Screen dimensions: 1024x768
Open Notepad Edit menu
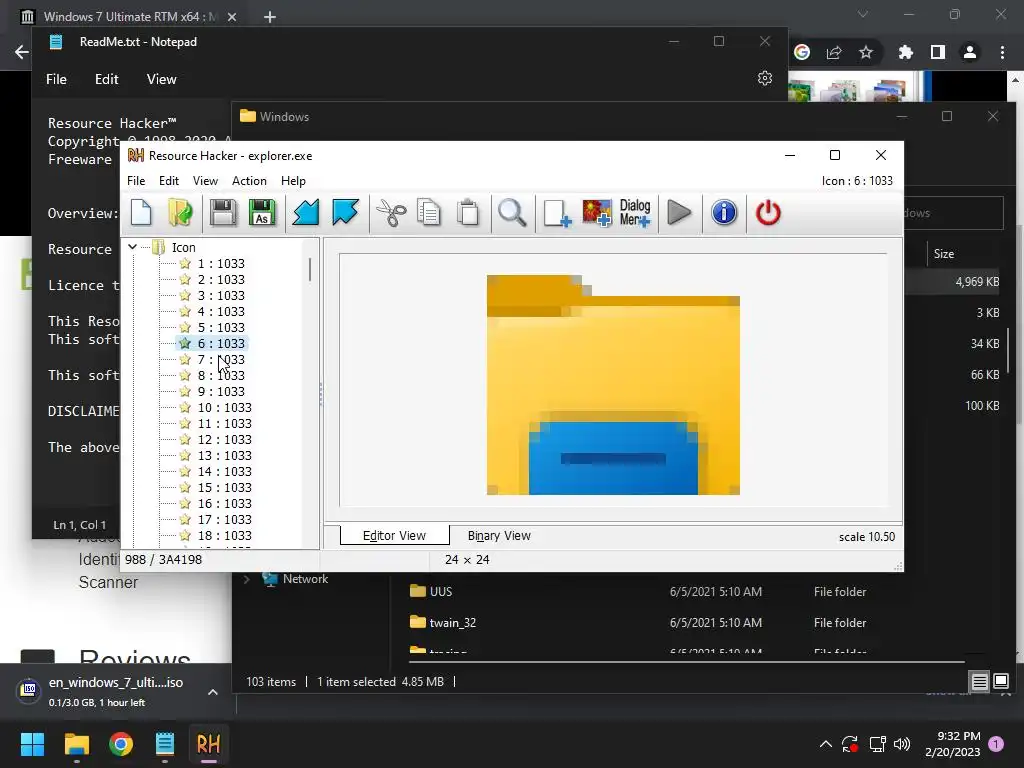[x=106, y=79]
